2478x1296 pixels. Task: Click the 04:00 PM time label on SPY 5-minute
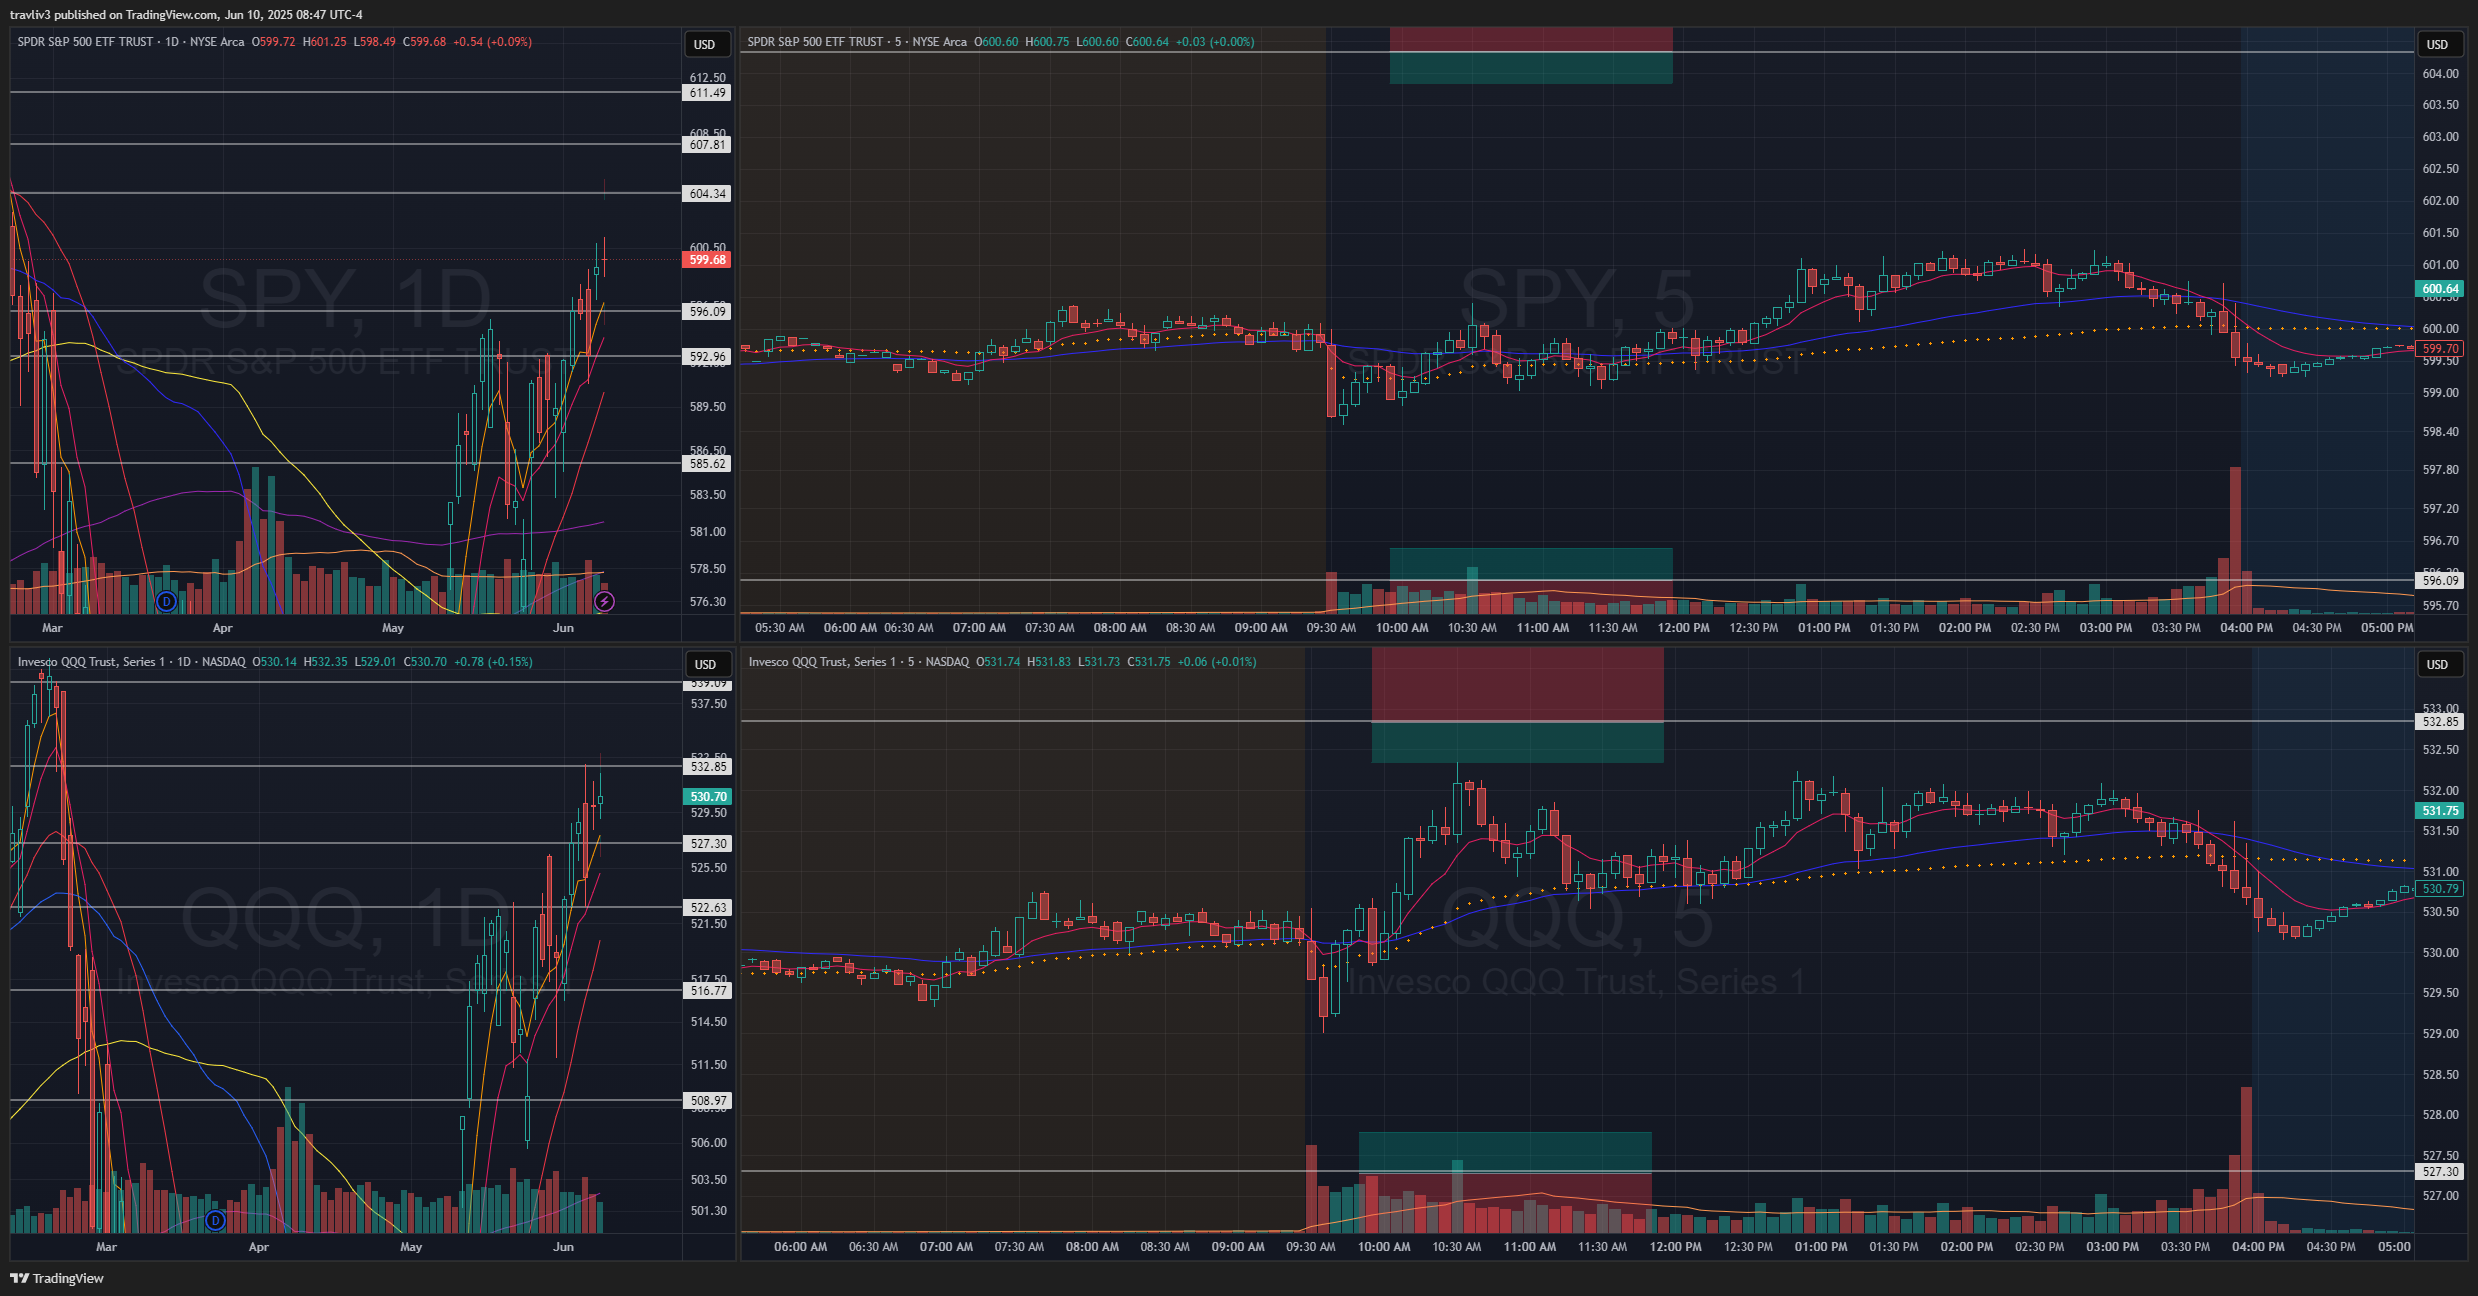[2246, 628]
